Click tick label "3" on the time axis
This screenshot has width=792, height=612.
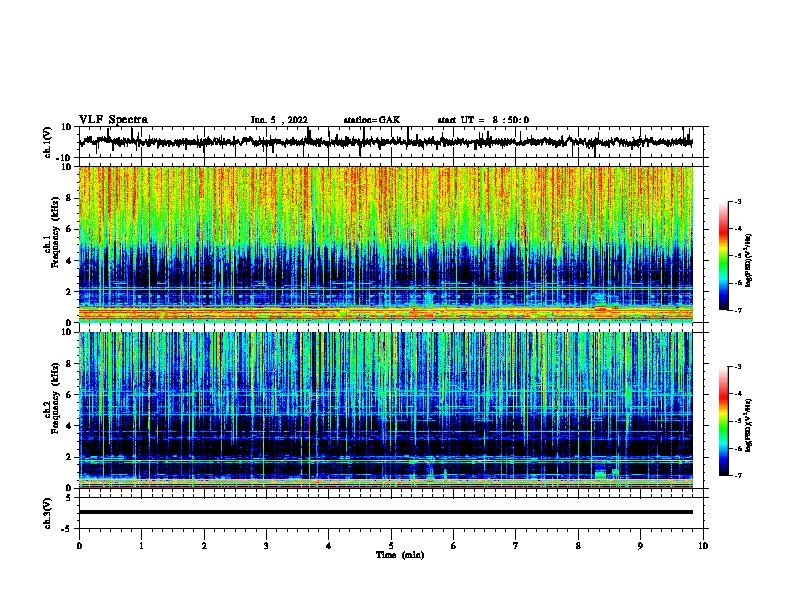point(266,546)
